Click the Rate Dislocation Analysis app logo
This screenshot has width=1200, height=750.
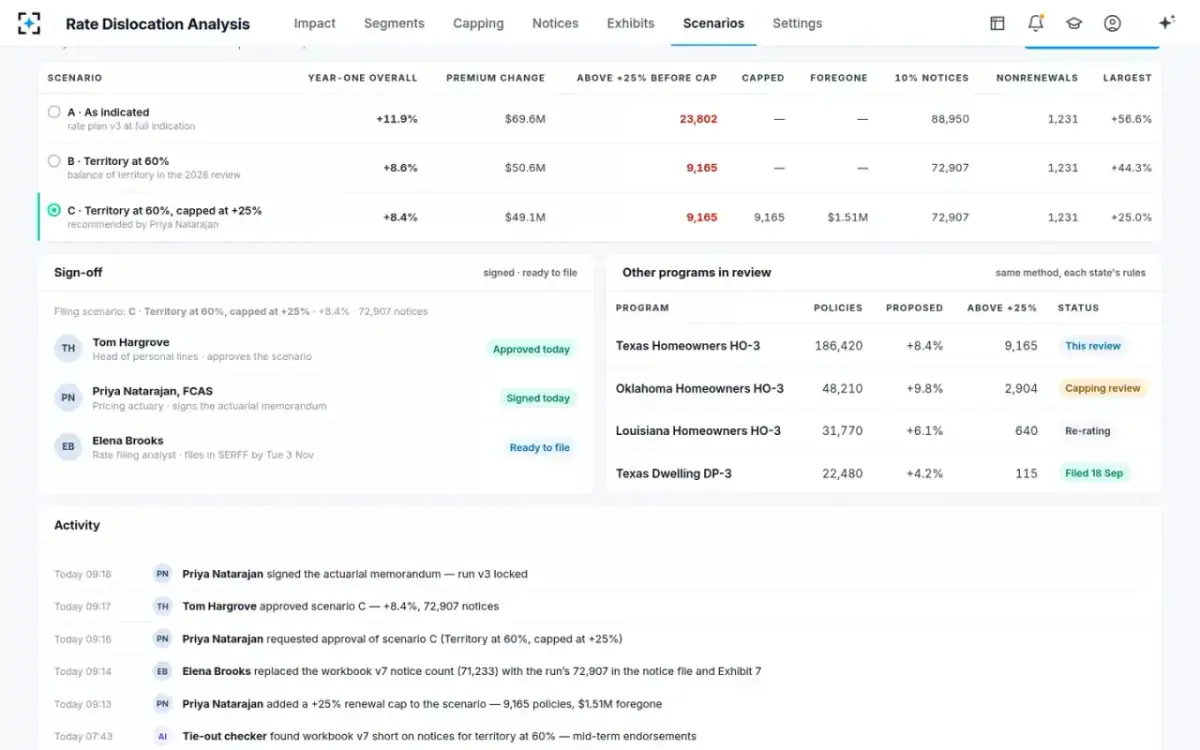coord(30,23)
